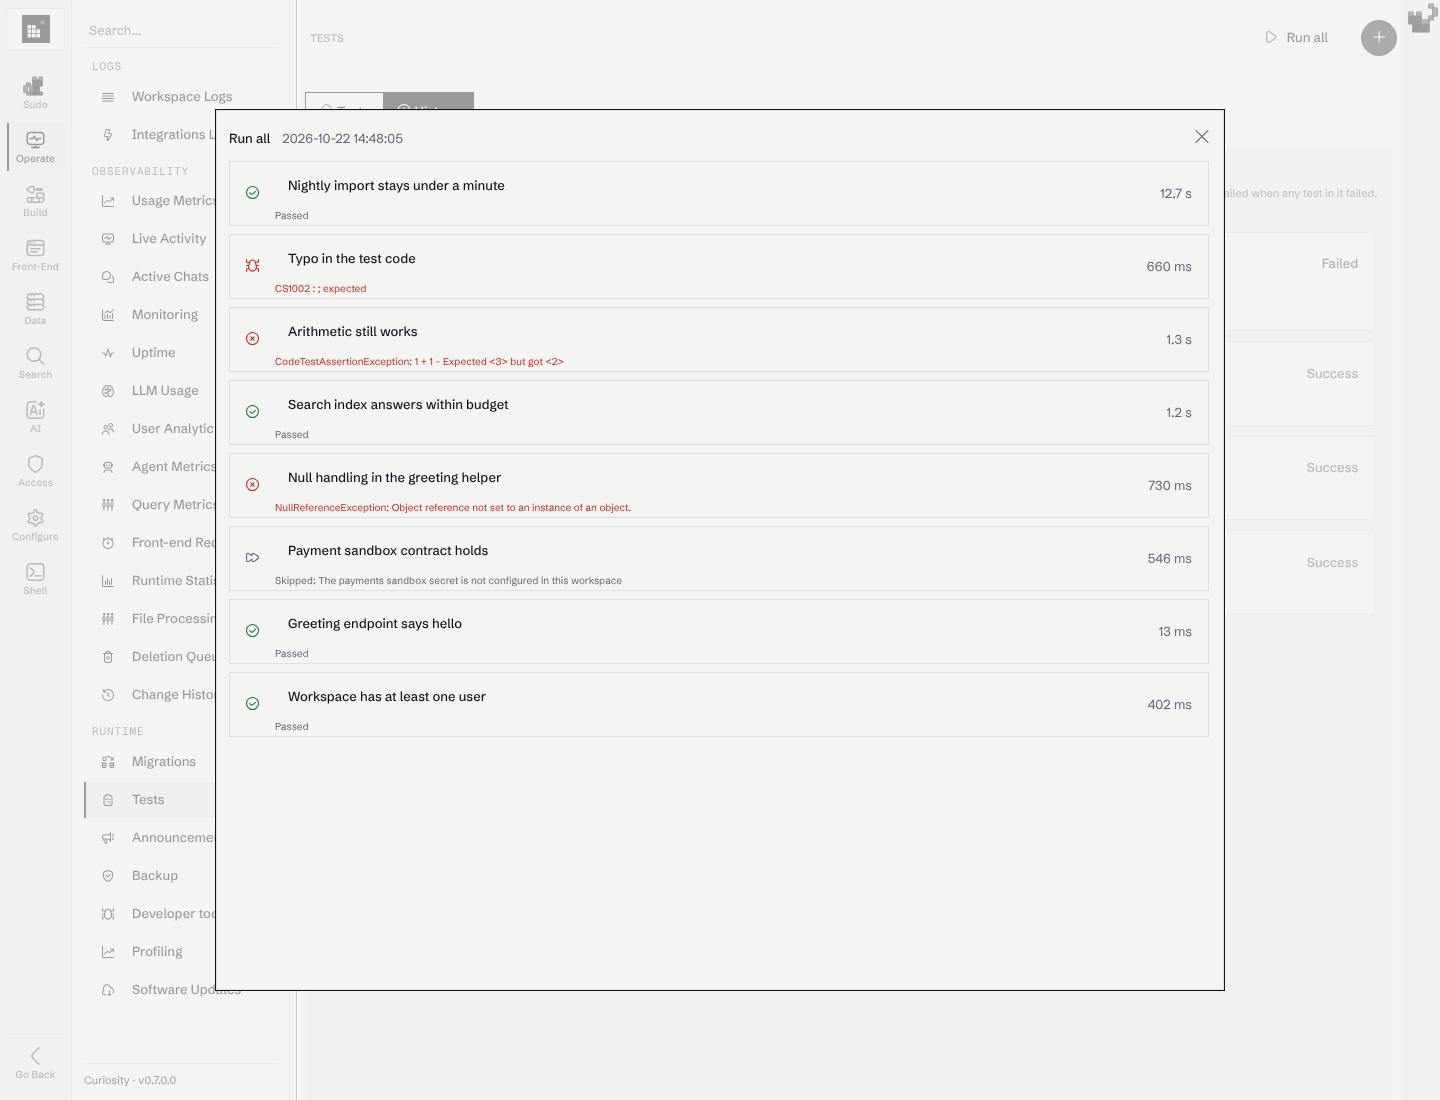Viewport: 1440px width, 1100px height.
Task: Select Greeting endpoint says hello row
Action: point(719,632)
